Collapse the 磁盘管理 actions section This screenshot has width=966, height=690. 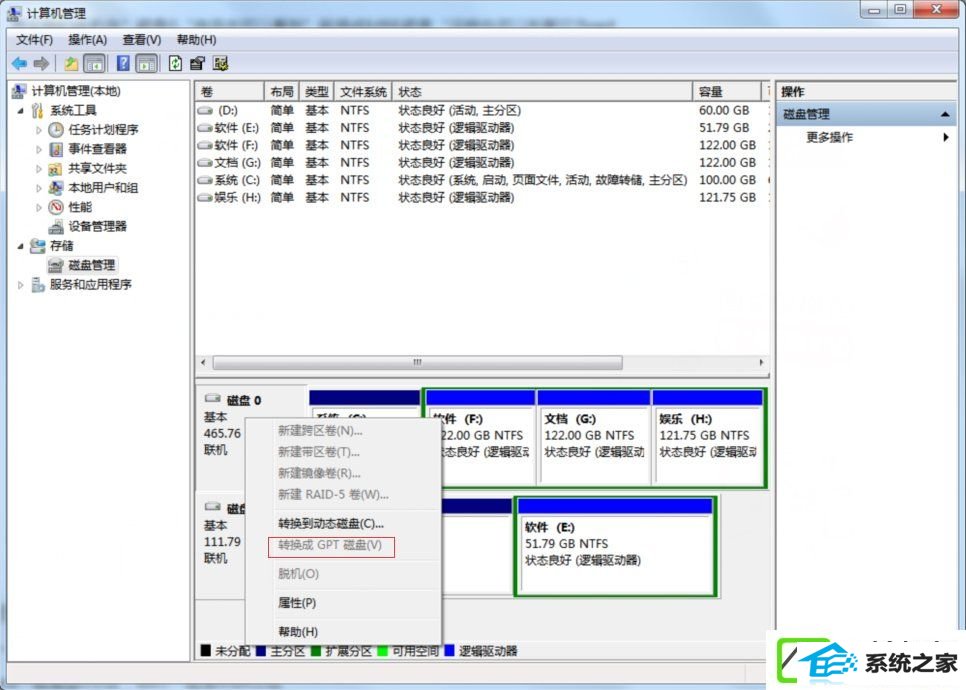(945, 115)
